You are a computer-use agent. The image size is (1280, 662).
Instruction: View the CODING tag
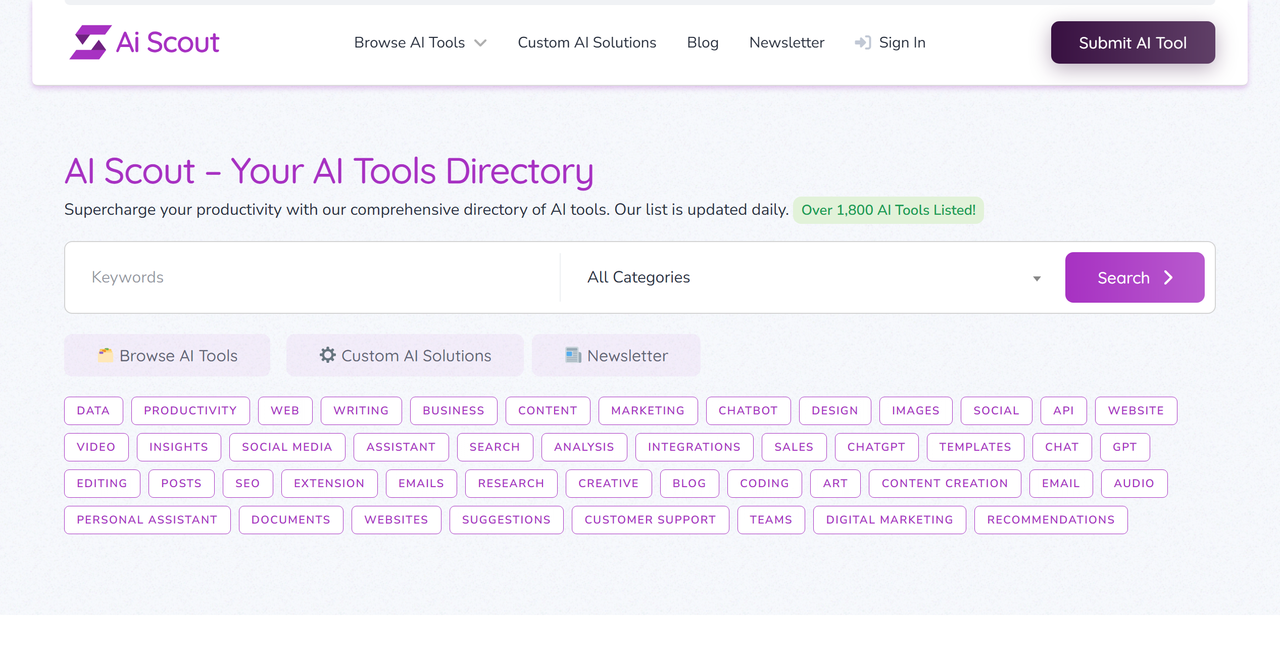tap(764, 483)
